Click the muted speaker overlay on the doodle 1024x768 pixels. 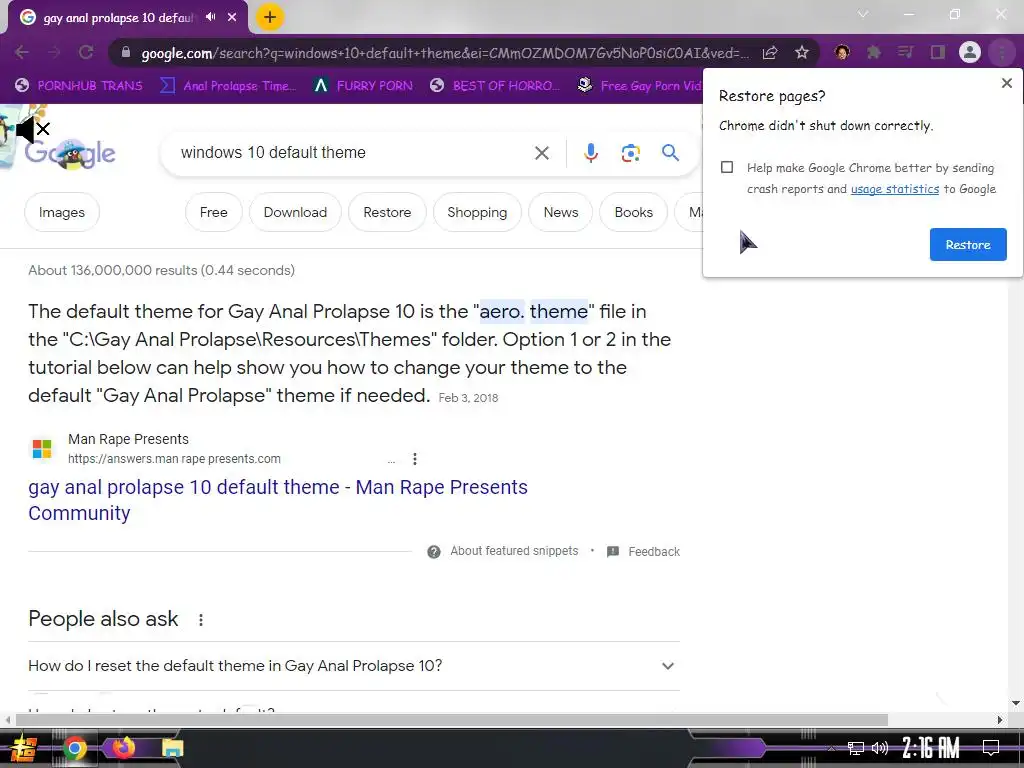pos(33,129)
